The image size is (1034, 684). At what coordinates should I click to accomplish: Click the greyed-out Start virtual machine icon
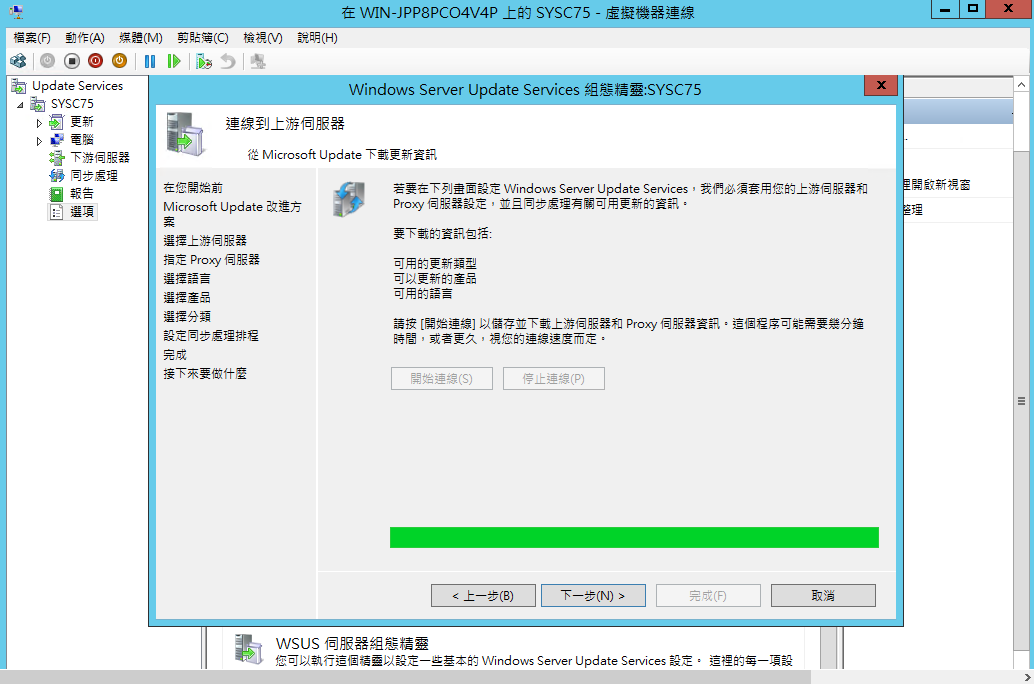click(47, 61)
